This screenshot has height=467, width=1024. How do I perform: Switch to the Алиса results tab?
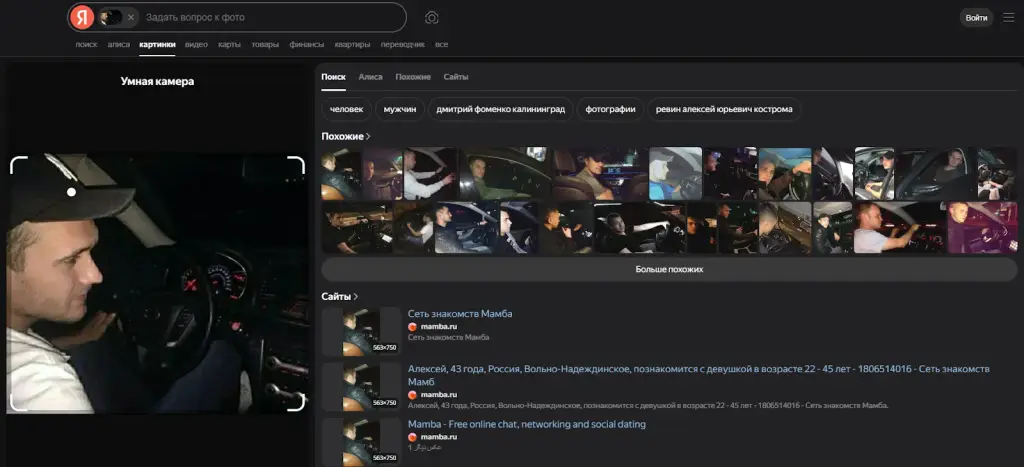point(370,76)
